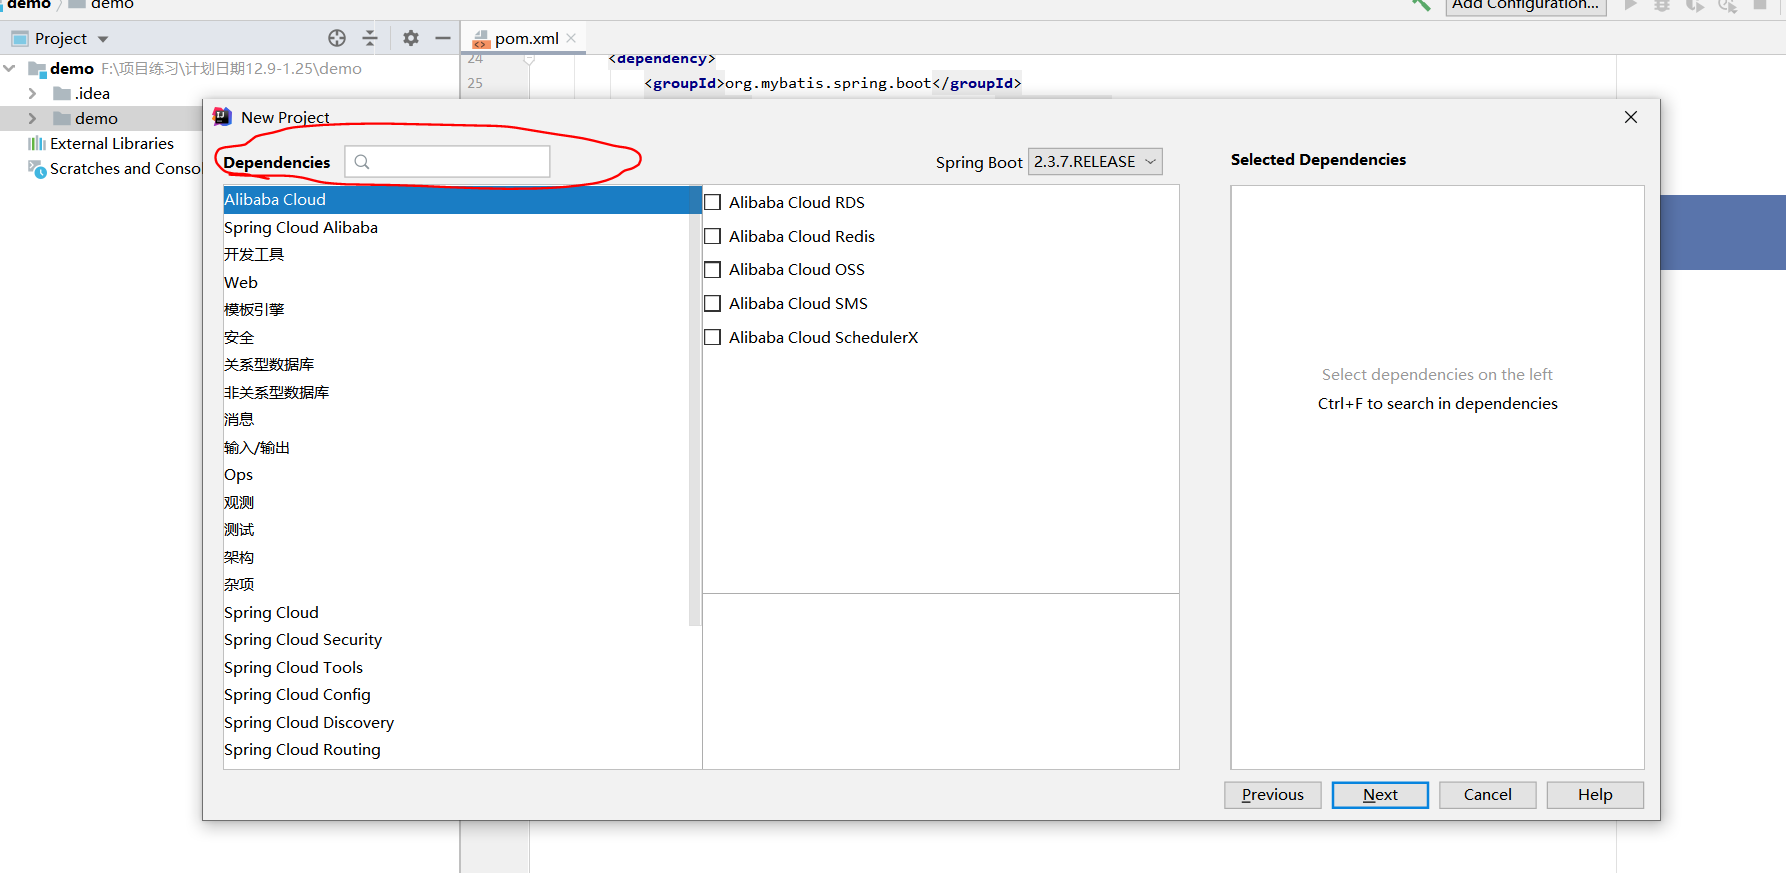Select 架构 category

(456, 557)
